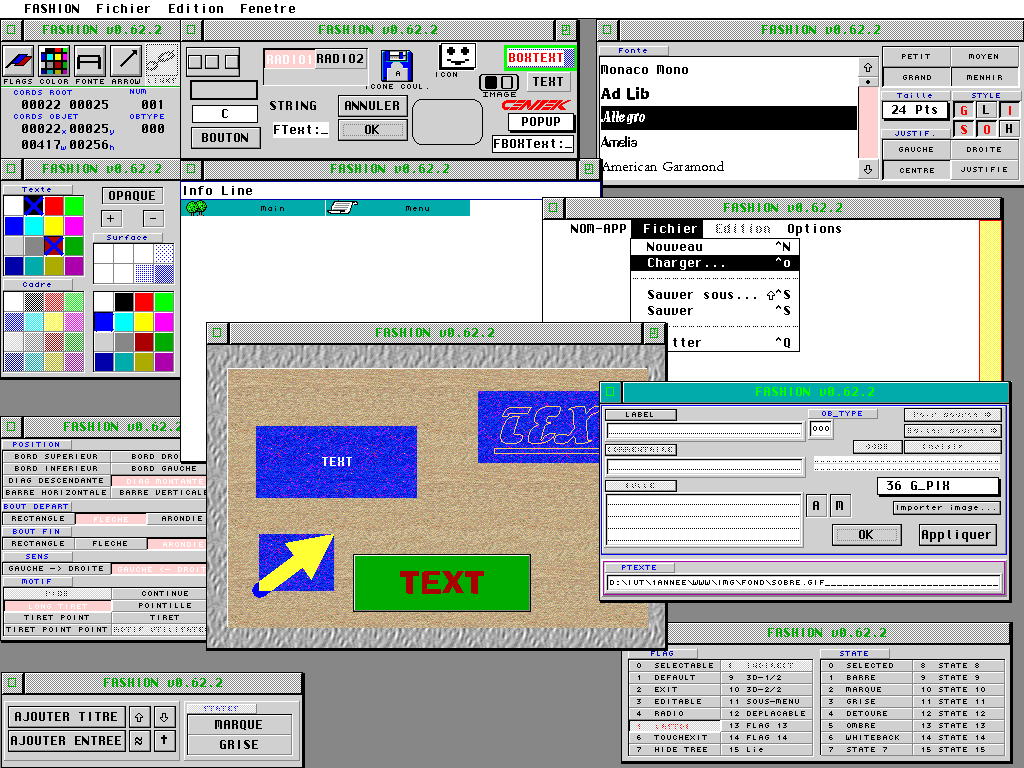Click the minus button under OPAQUE

tap(153, 219)
